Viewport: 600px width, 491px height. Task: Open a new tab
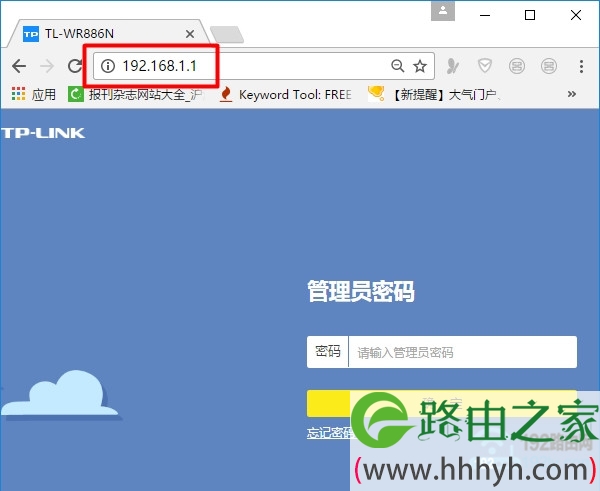[227, 34]
